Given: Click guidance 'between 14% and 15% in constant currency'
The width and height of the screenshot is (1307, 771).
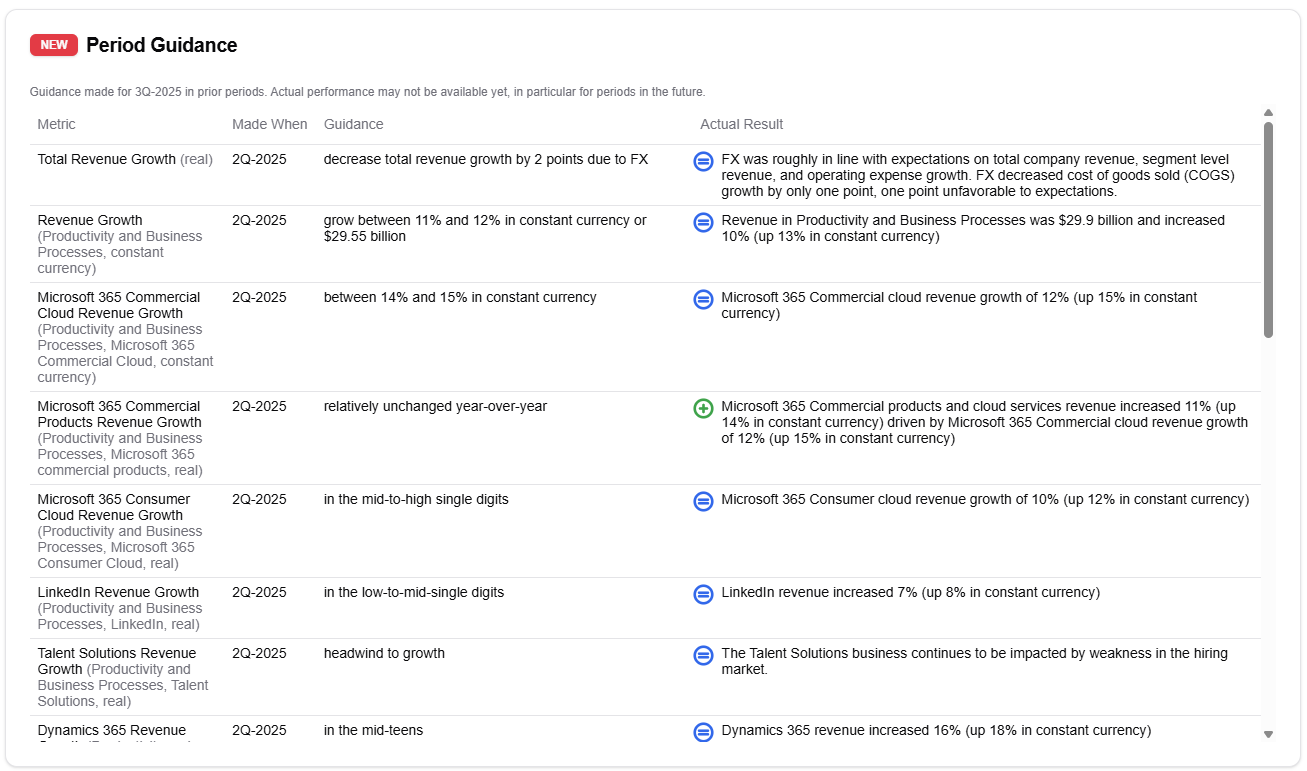Looking at the screenshot, I should coord(460,297).
